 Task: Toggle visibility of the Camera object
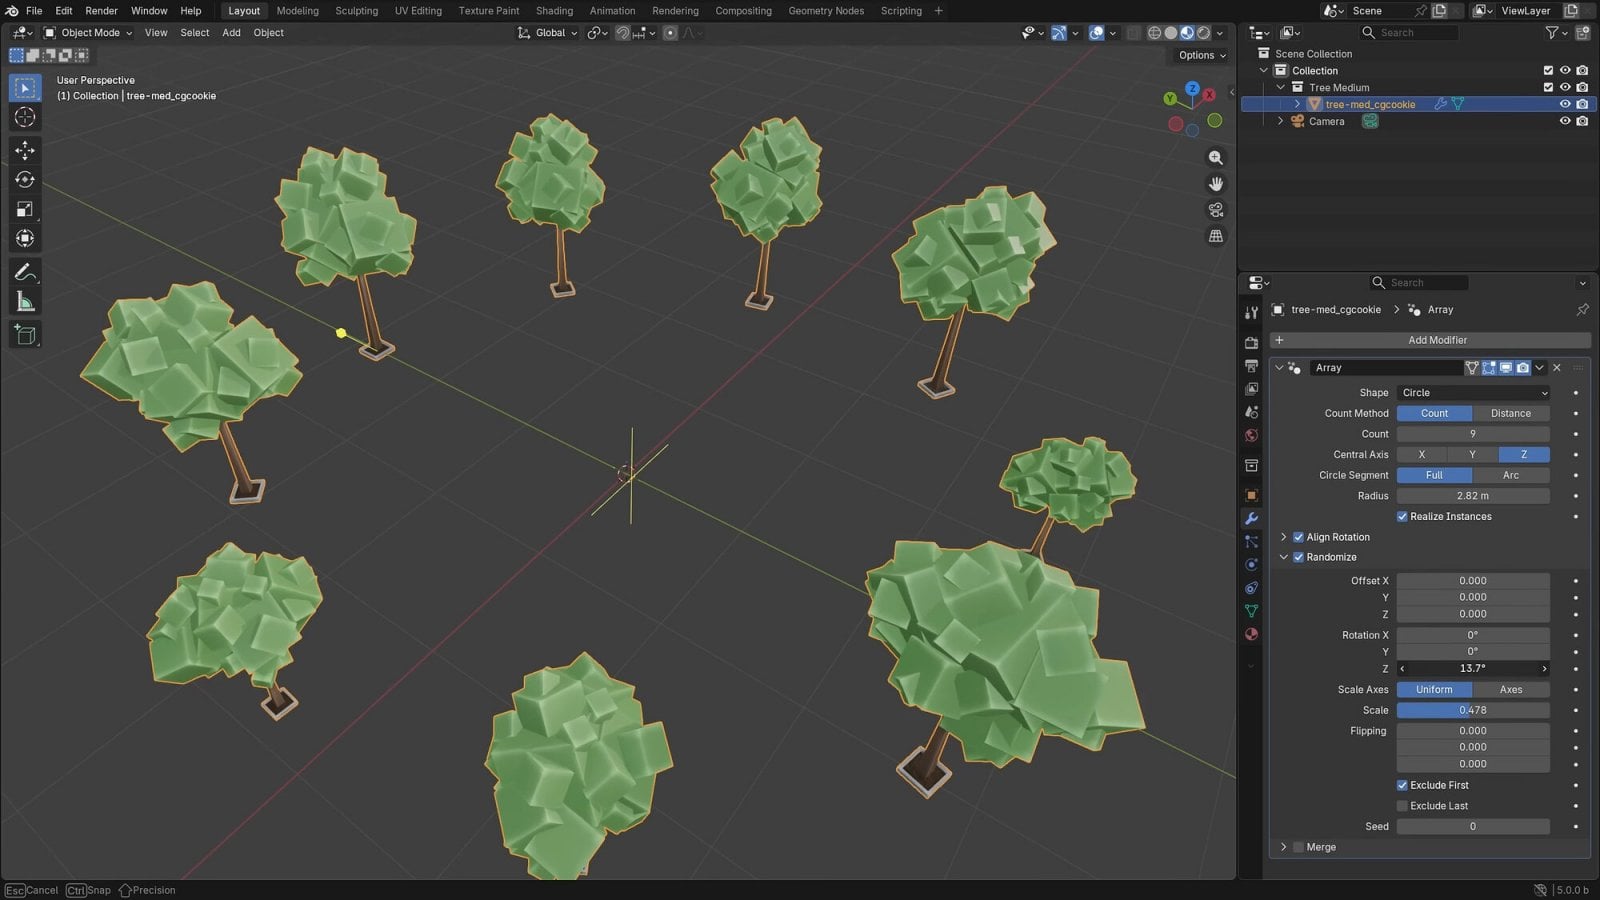tap(1565, 121)
